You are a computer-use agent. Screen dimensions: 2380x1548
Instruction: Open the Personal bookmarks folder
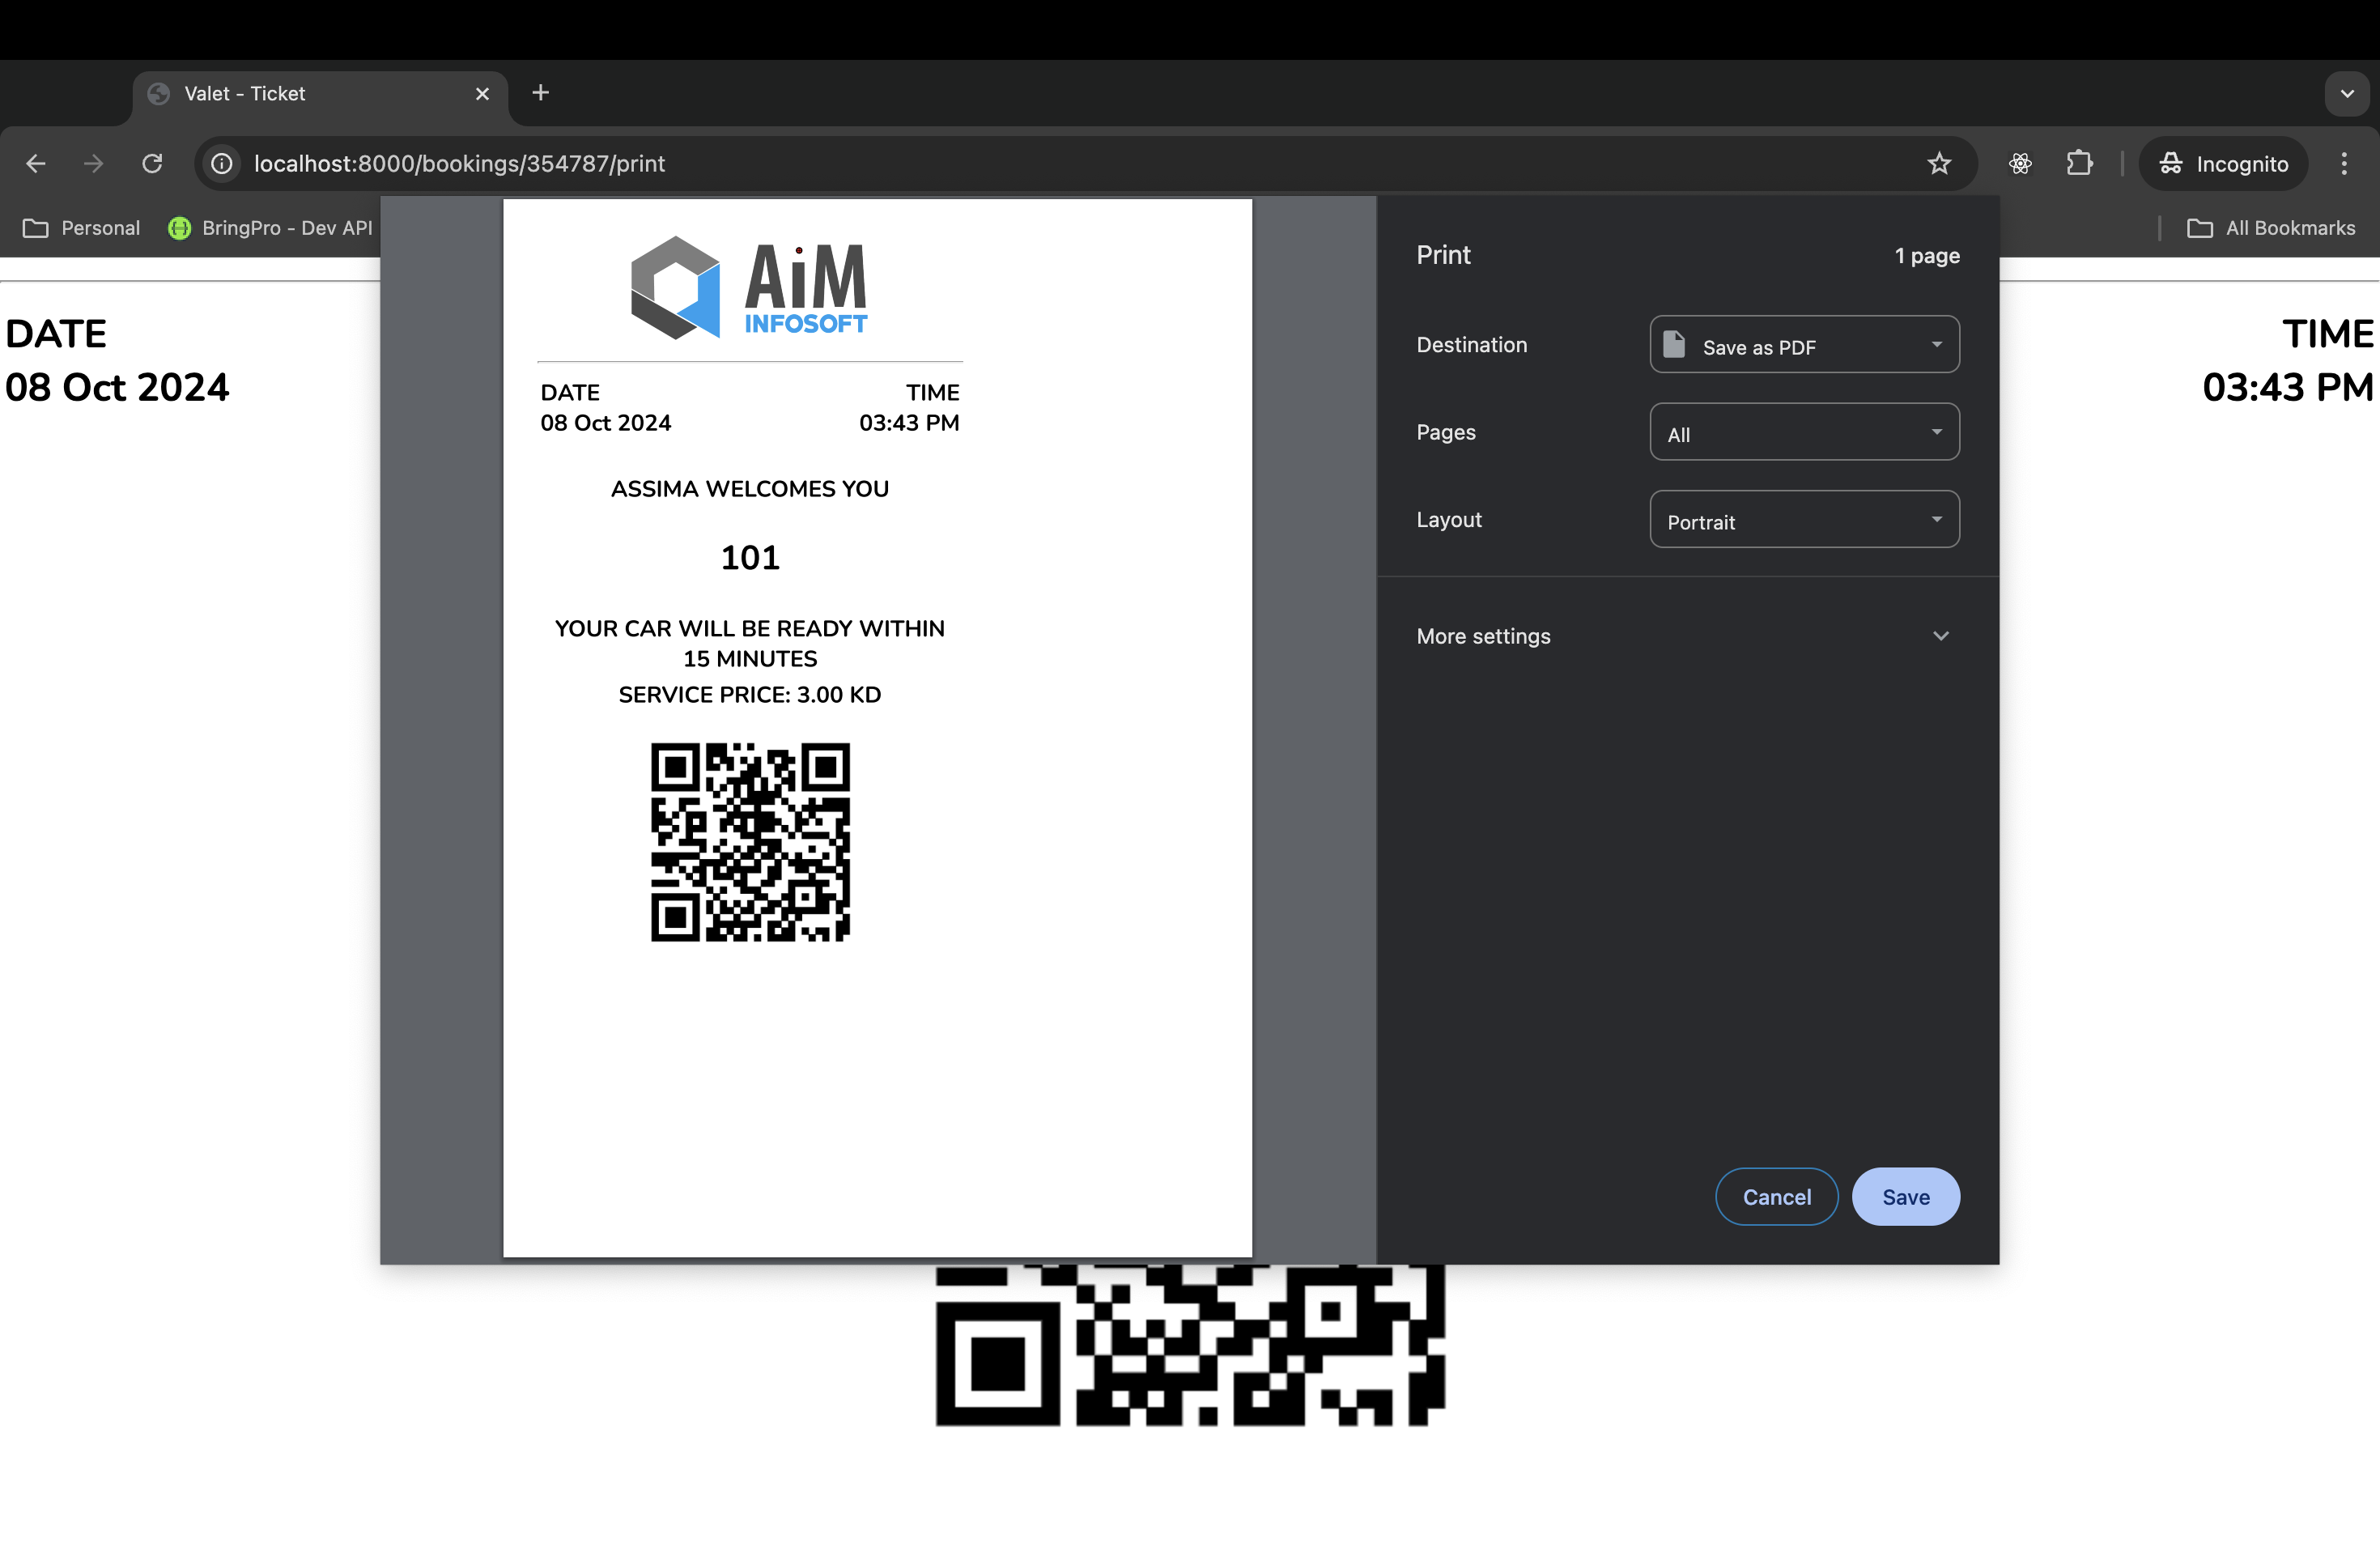(81, 228)
